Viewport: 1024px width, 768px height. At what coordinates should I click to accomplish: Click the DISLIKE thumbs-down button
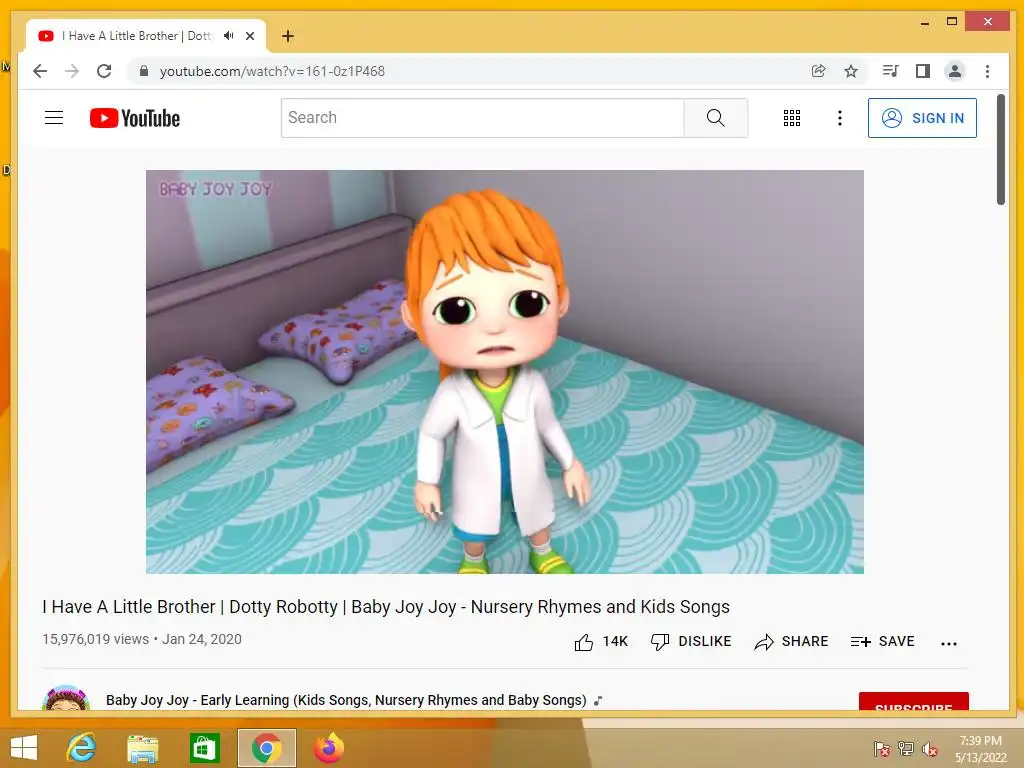(691, 642)
